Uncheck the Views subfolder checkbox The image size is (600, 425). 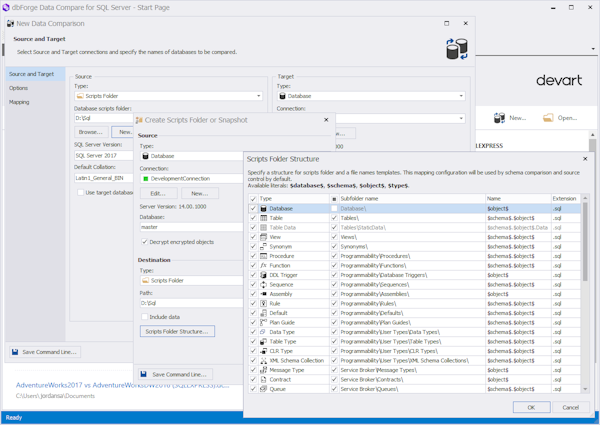(x=334, y=237)
